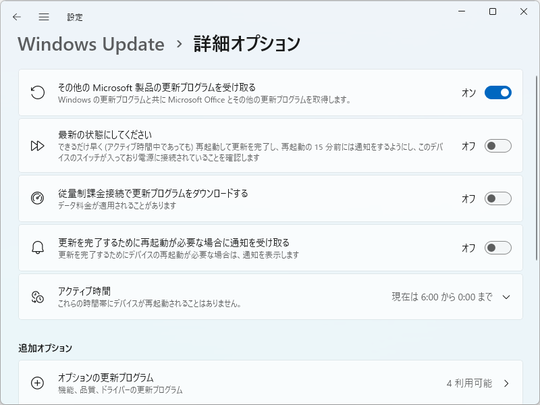Expand the アクティブ時間 chevron
The height and width of the screenshot is (405, 540).
coord(506,297)
